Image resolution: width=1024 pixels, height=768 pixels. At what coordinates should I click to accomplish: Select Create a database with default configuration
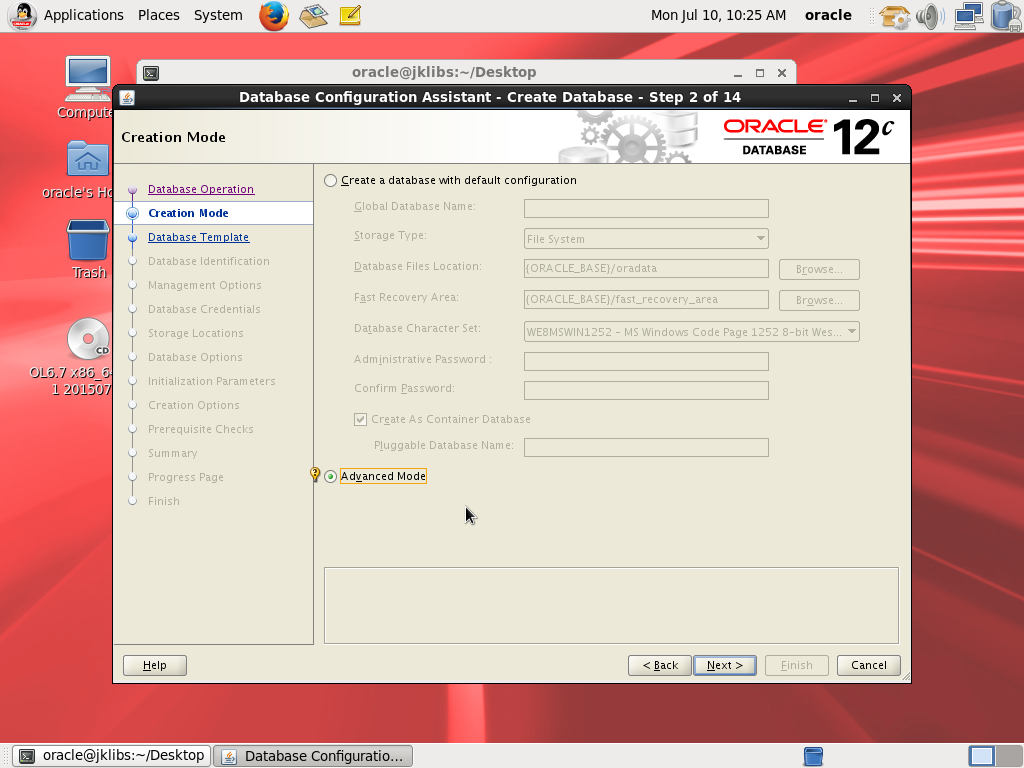(331, 181)
